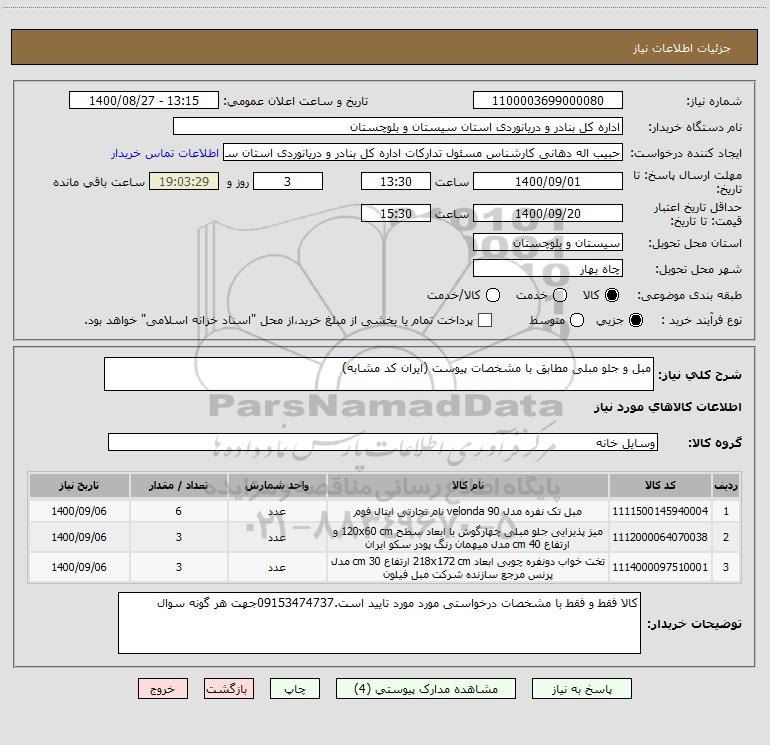Click the date 1400/09/06 in row 1
This screenshot has width=770, height=745.
click(x=79, y=511)
